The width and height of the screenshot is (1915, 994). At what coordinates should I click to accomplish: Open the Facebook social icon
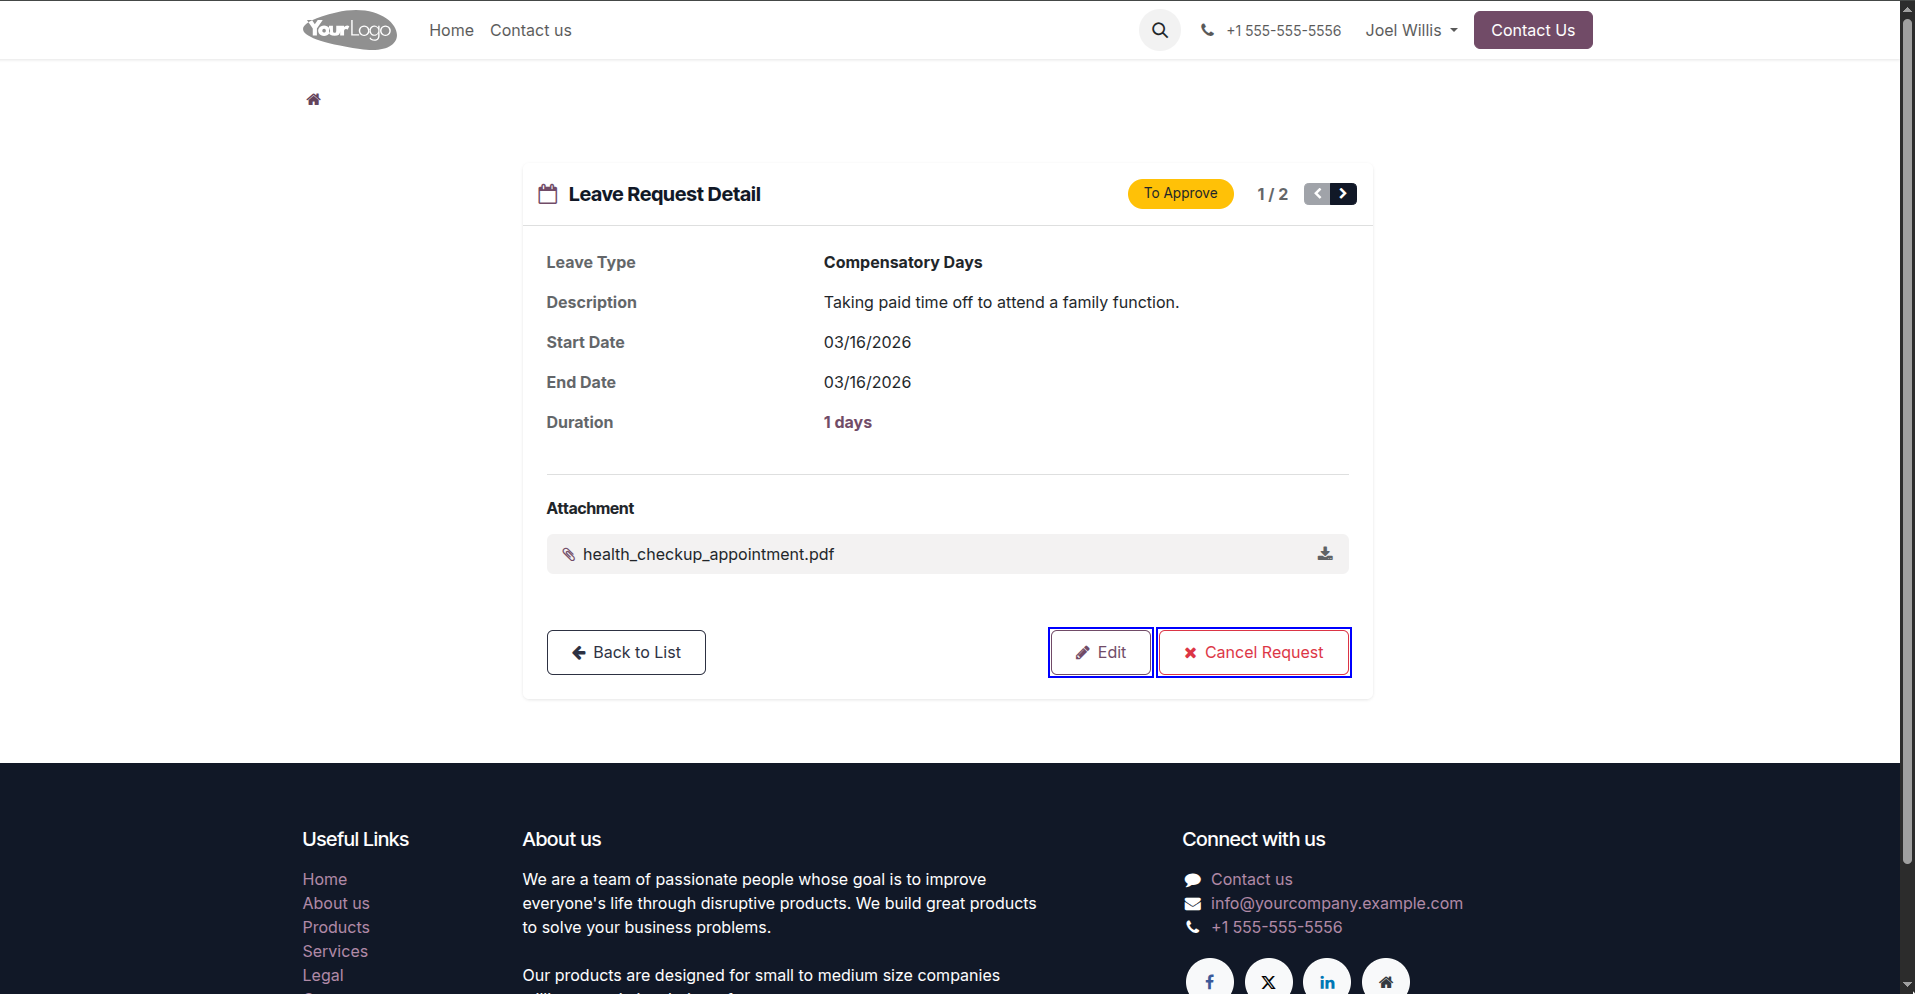(x=1210, y=981)
